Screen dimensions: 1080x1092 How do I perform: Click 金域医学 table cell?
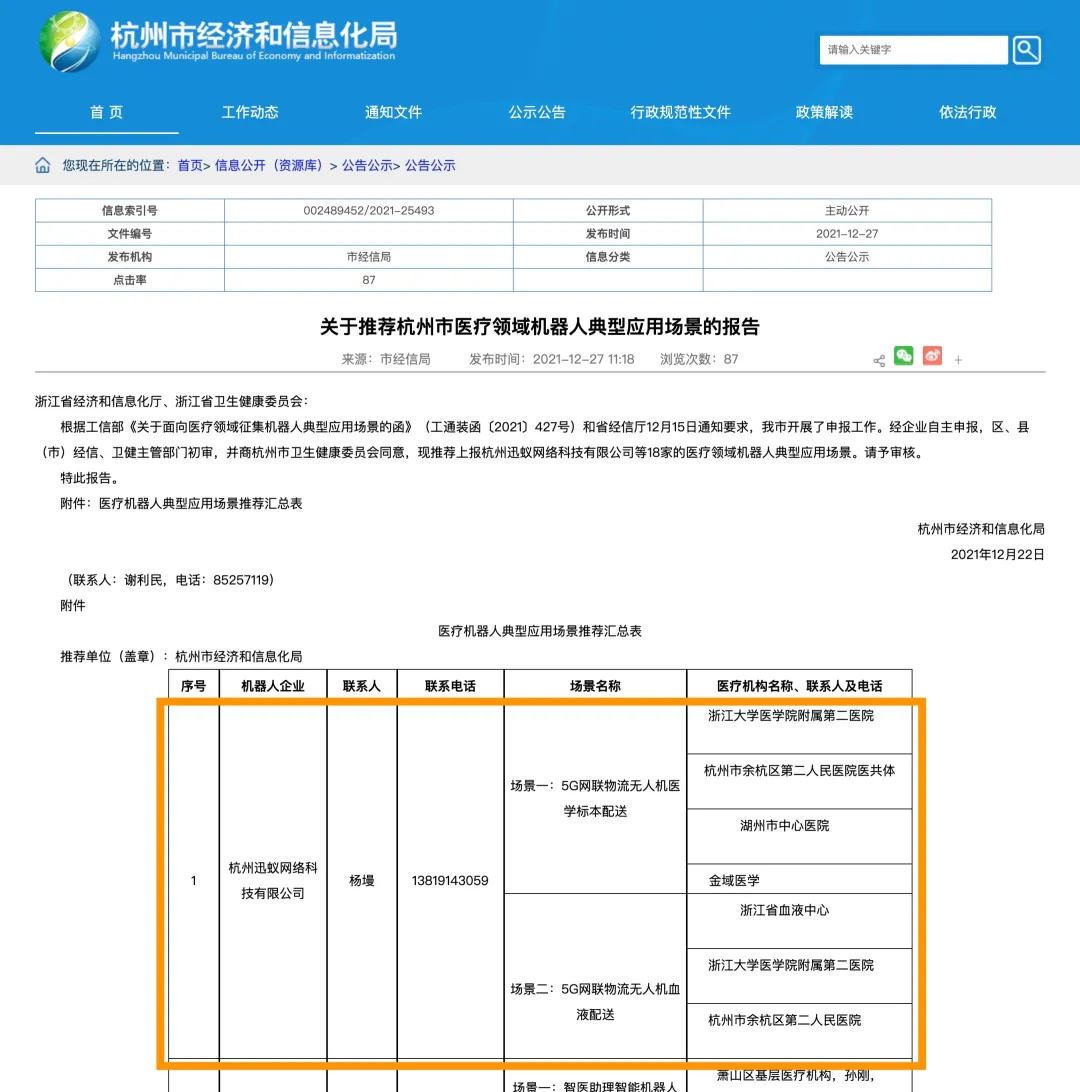point(799,879)
